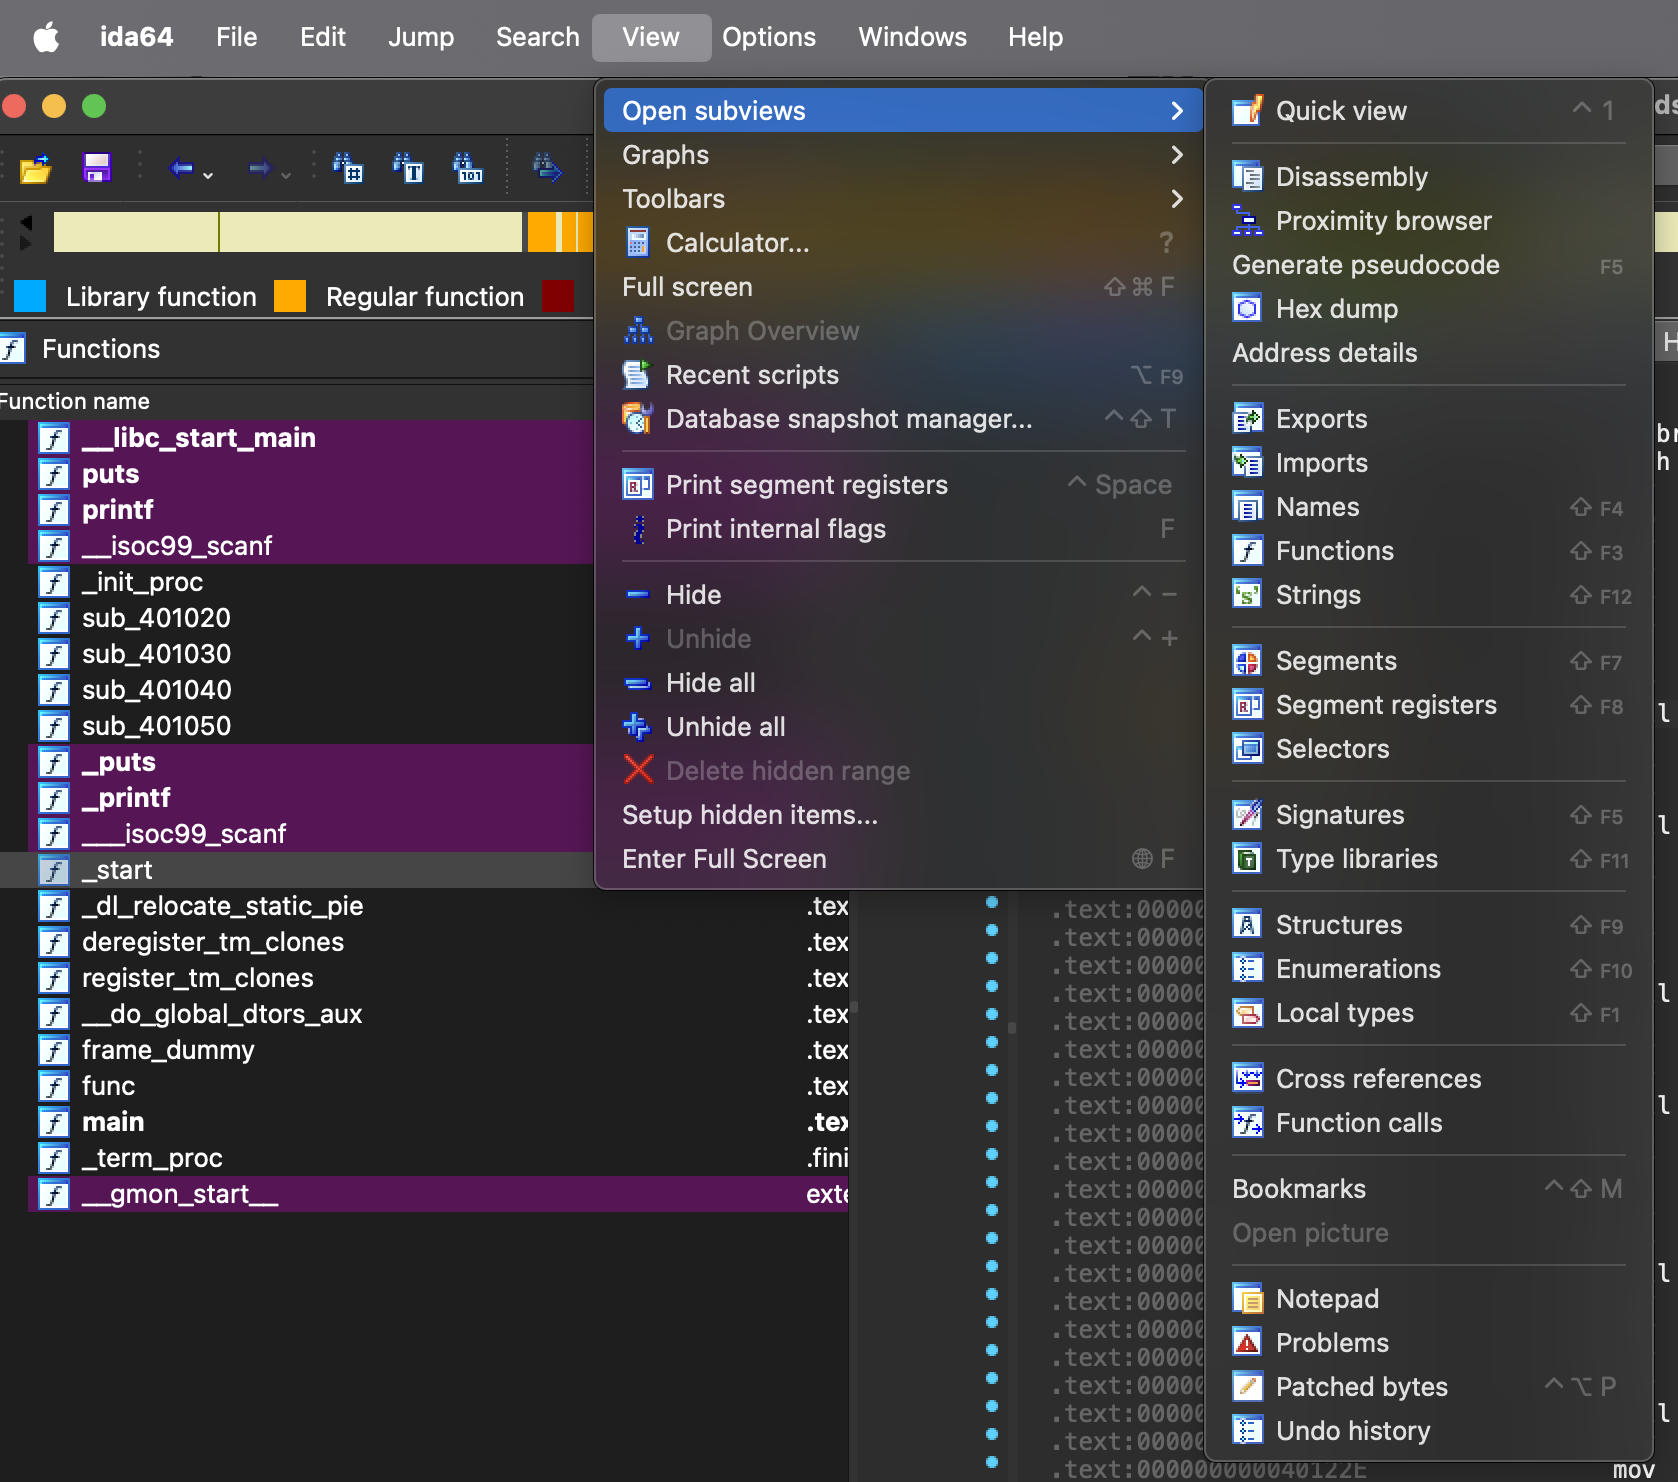Open the Signatures window
Image resolution: width=1678 pixels, height=1482 pixels.
[x=1428, y=815]
